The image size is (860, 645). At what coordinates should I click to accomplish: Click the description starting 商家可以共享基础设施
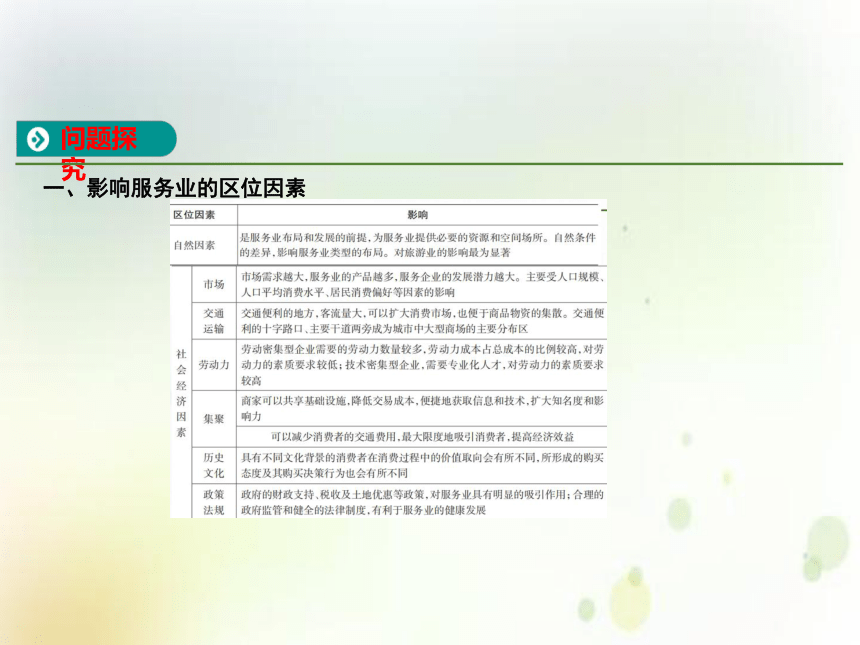click(x=422, y=409)
